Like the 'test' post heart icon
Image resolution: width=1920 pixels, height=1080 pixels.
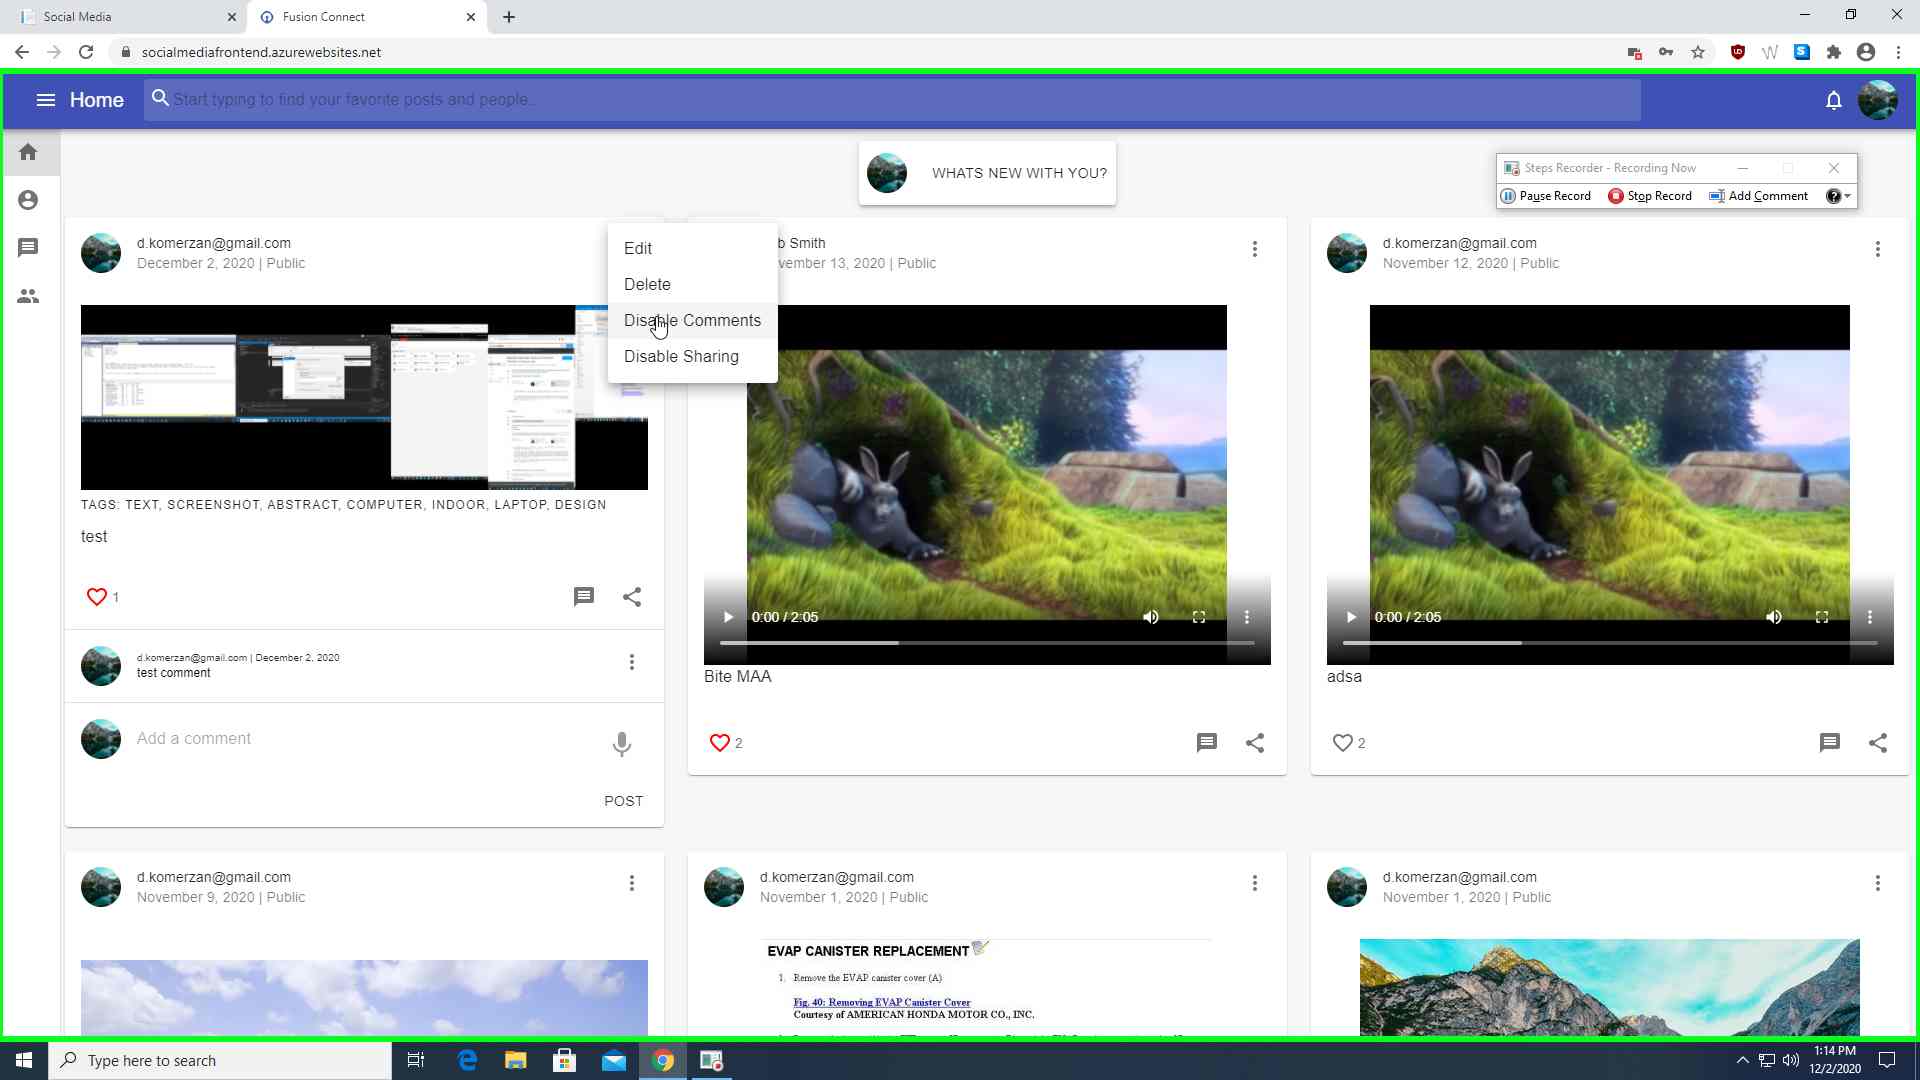[x=96, y=597]
